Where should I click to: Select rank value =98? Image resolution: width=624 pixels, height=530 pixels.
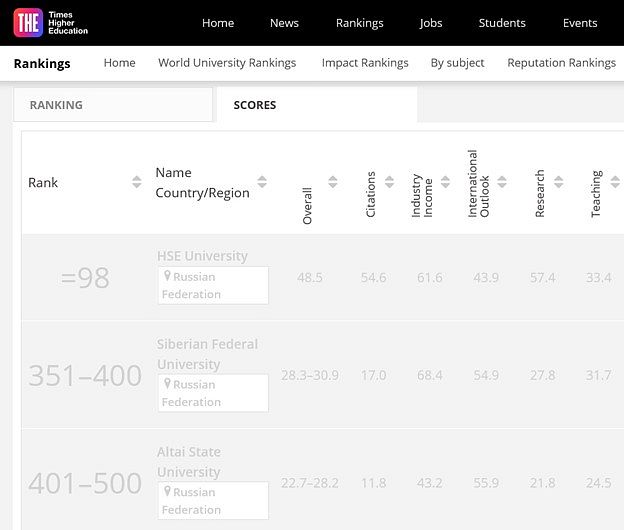pyautogui.click(x=84, y=278)
